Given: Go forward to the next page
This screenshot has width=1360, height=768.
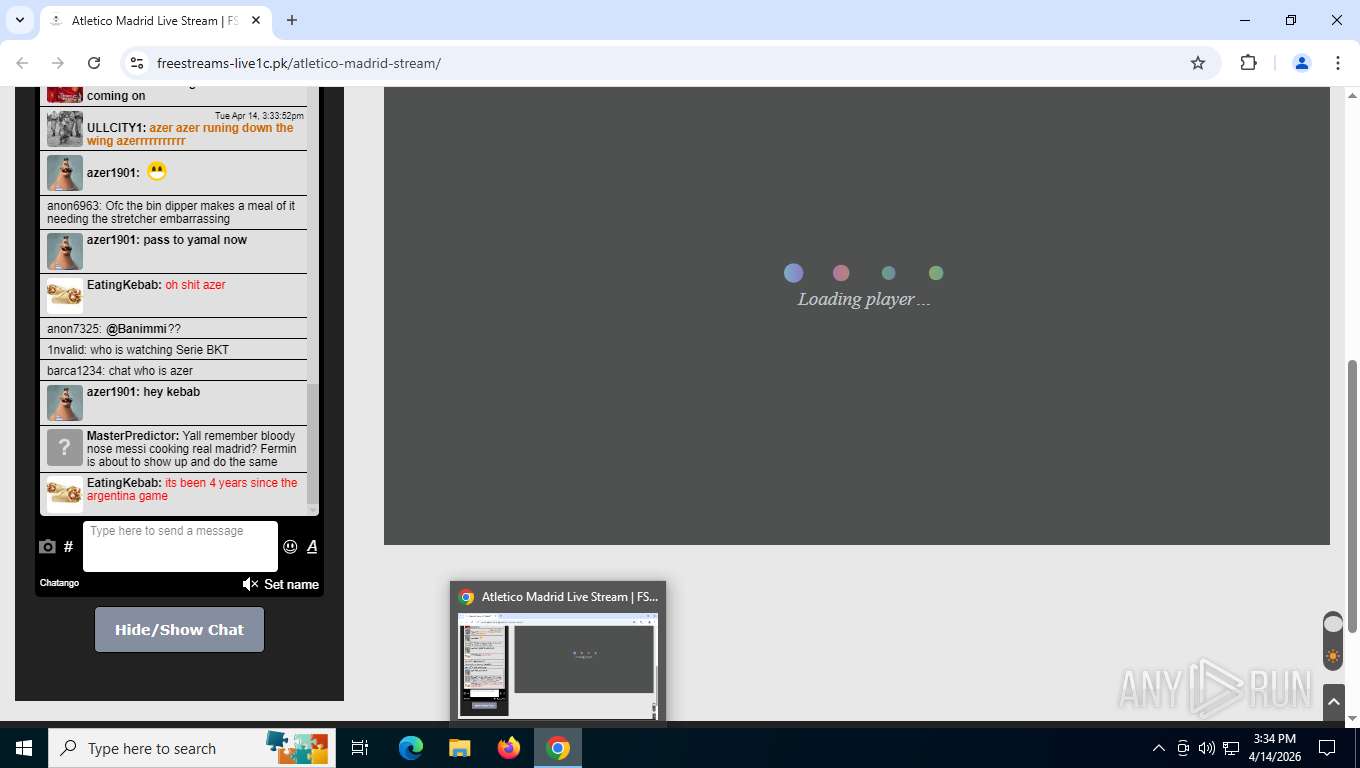Looking at the screenshot, I should click(58, 63).
